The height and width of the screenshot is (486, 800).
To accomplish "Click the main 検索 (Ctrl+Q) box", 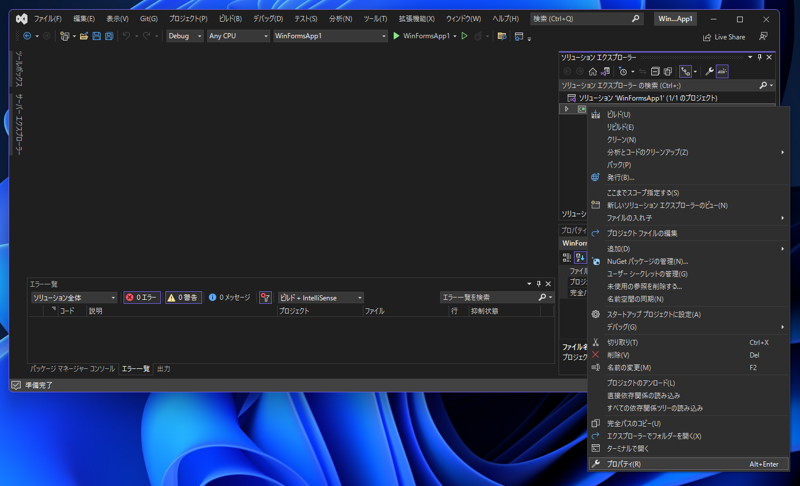I will pyautogui.click(x=586, y=19).
